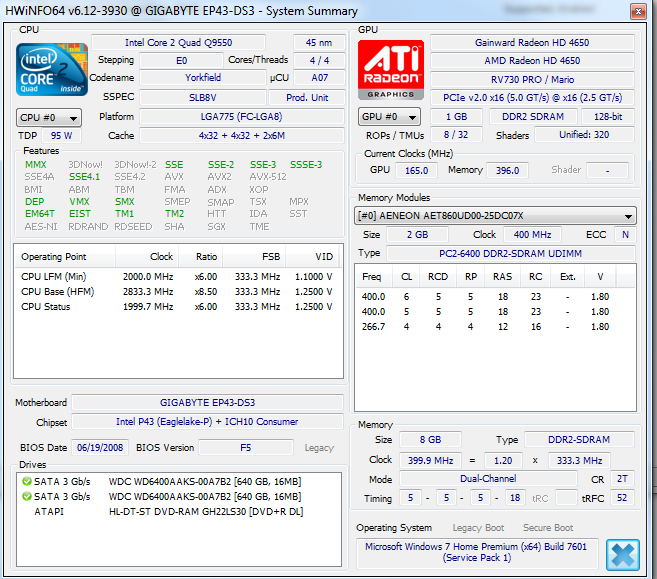Select memory timing row with CL 6
Image resolution: width=657 pixels, height=579 pixels.
[x=494, y=297]
